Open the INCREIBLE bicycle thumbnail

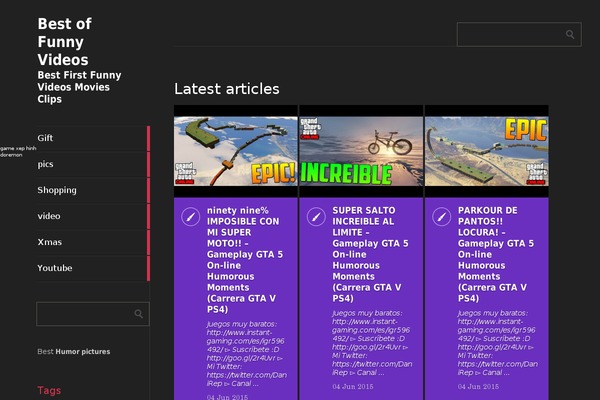click(x=361, y=151)
